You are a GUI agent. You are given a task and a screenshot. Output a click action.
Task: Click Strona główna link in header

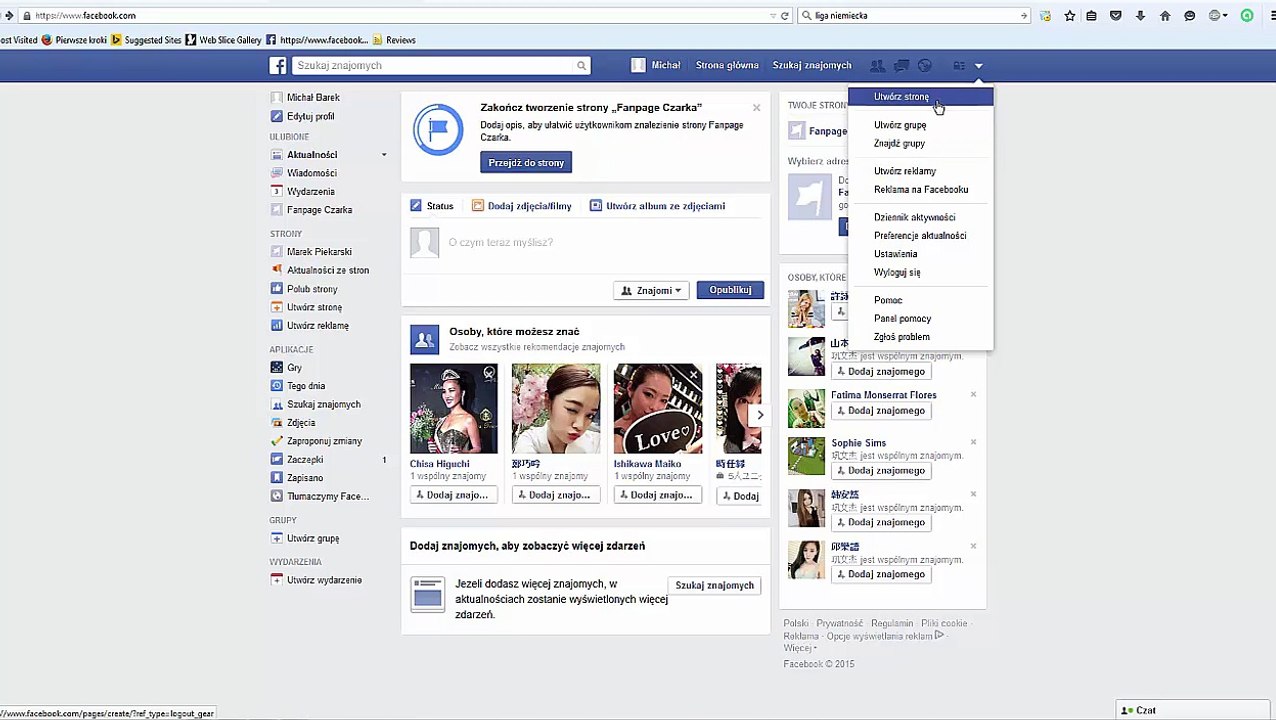point(727,66)
